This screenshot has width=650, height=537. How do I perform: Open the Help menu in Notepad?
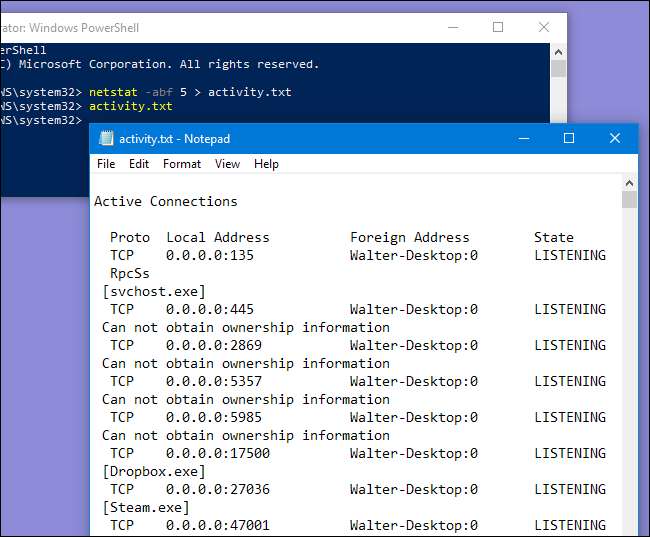point(266,164)
